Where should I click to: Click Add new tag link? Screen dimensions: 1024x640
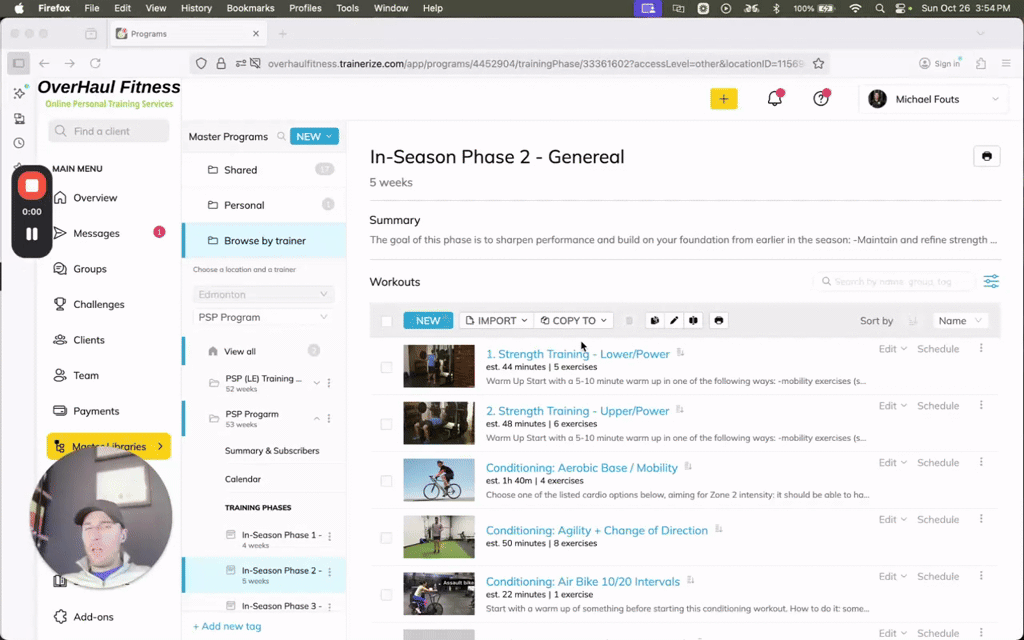pyautogui.click(x=227, y=626)
